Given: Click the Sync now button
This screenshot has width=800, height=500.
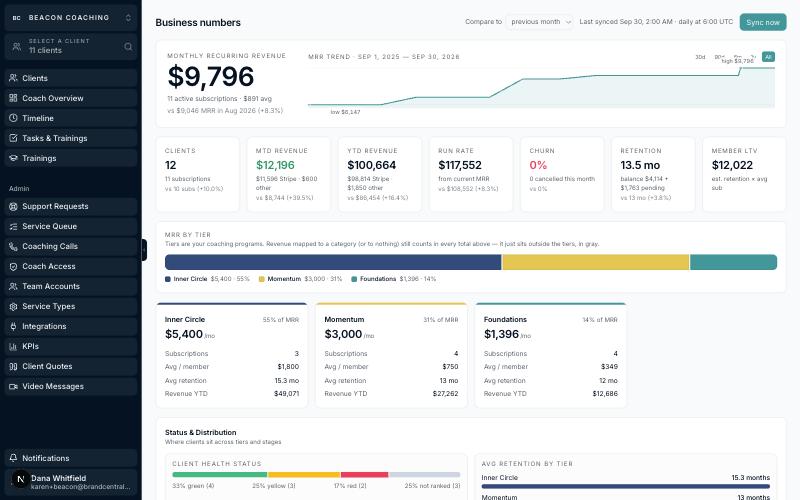Looking at the screenshot, I should click(763, 22).
